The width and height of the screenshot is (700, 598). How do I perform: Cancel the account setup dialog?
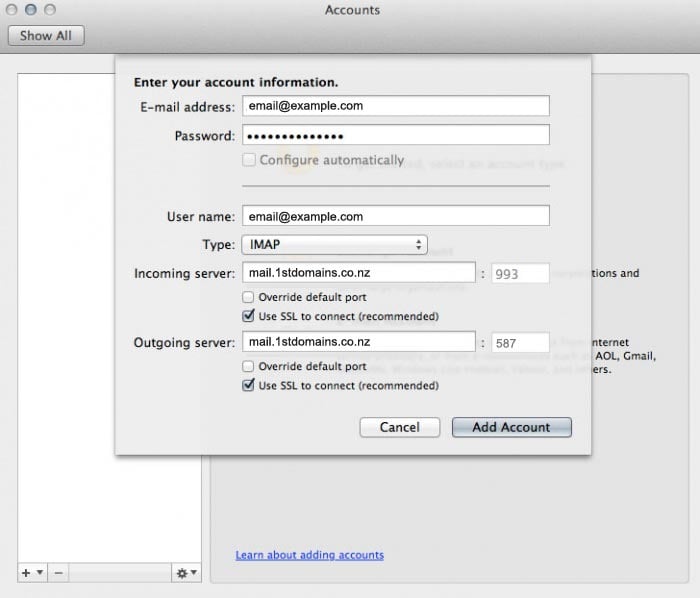coord(399,427)
